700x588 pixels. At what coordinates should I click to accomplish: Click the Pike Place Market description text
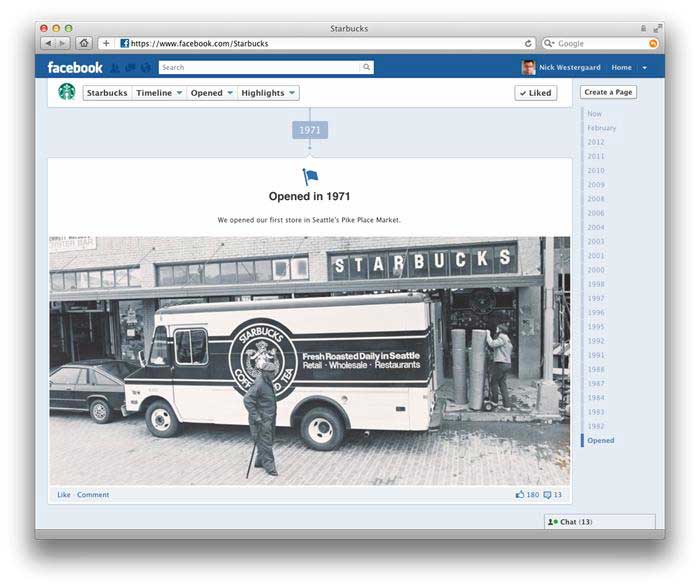pos(309,220)
